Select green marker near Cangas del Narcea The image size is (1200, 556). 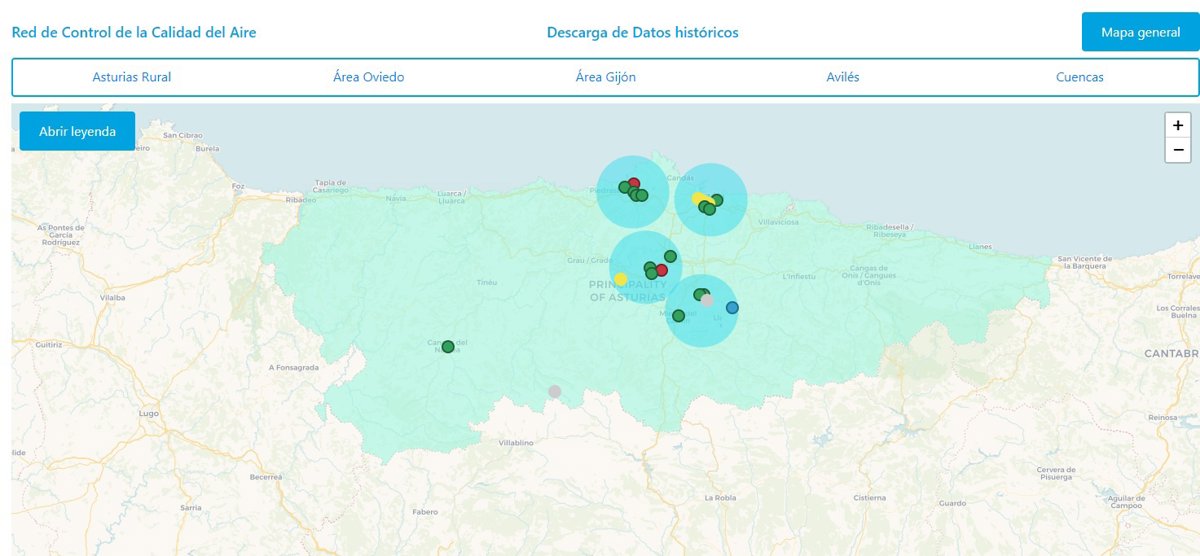pyautogui.click(x=448, y=347)
